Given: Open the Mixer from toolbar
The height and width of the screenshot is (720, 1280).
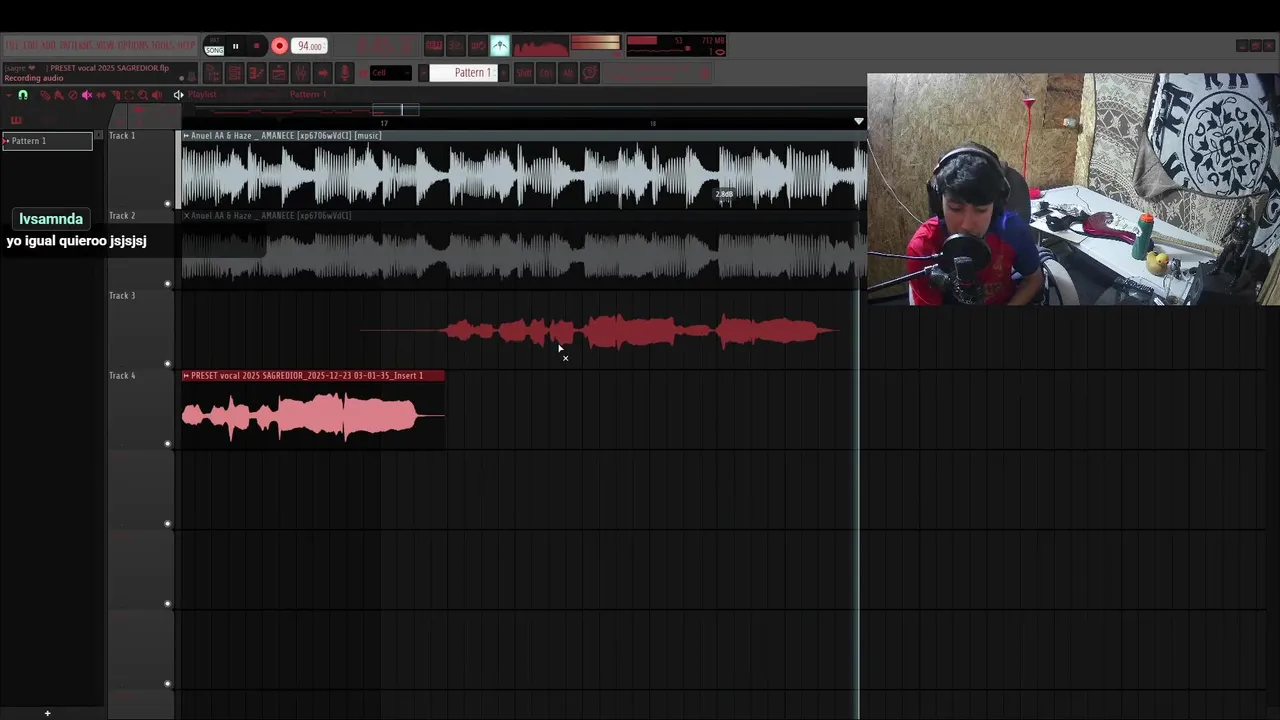Looking at the screenshot, I should [300, 73].
